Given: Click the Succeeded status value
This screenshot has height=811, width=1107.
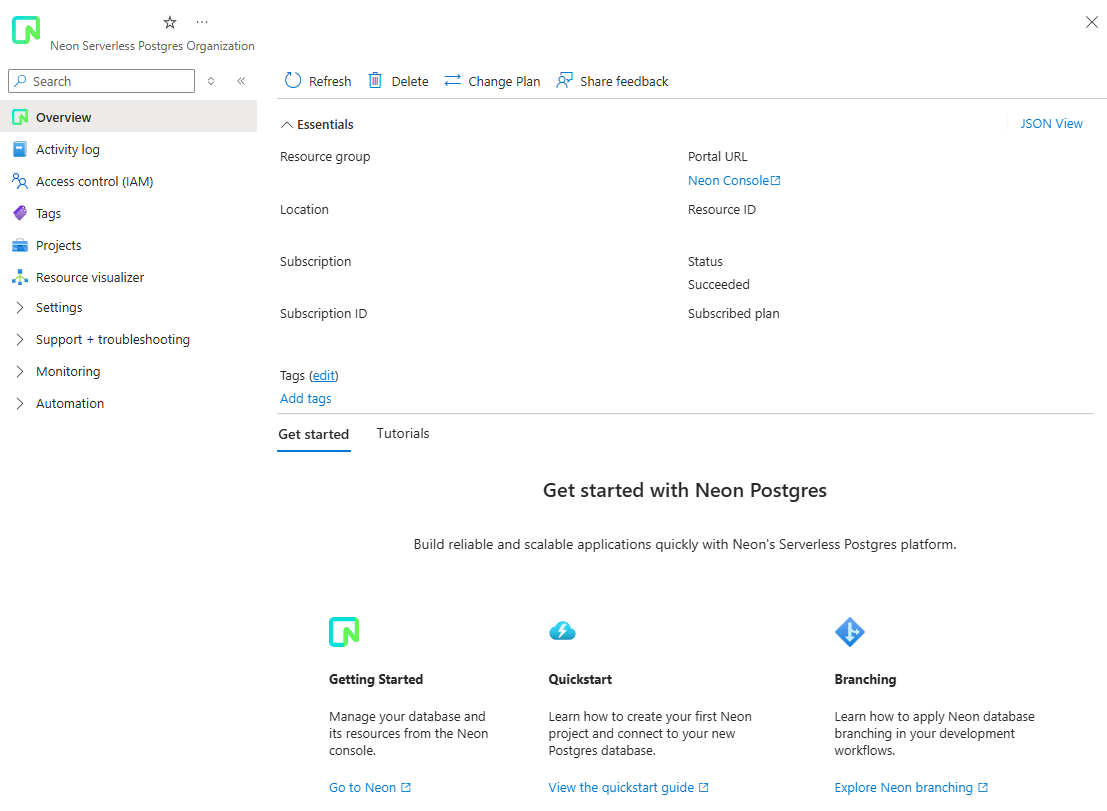Looking at the screenshot, I should pos(719,284).
